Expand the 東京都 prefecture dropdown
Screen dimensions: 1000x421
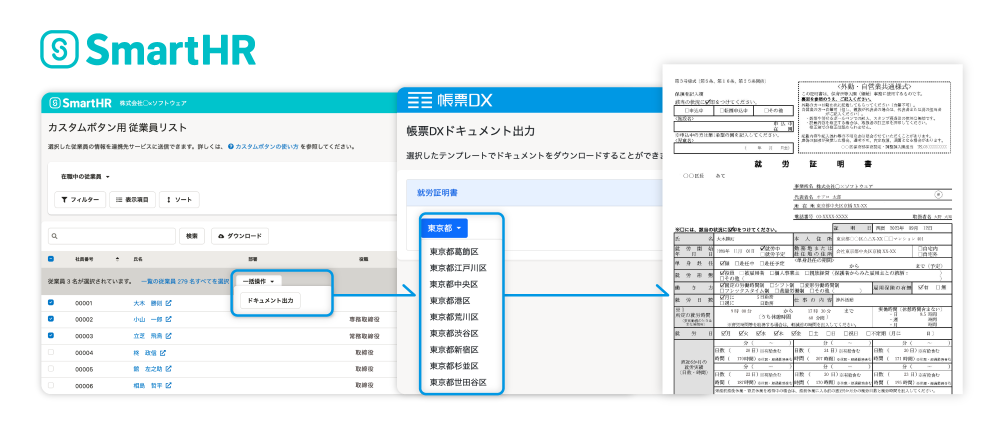[x=444, y=228]
